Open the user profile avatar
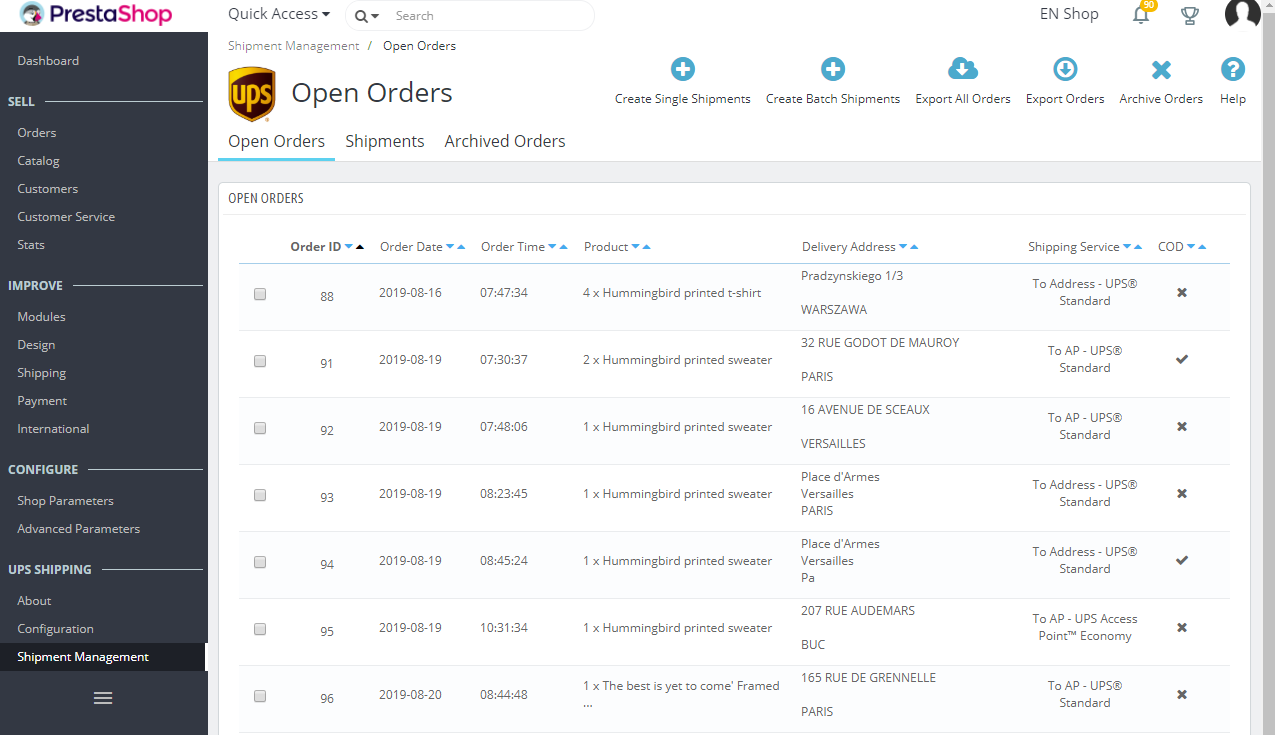 [x=1243, y=13]
